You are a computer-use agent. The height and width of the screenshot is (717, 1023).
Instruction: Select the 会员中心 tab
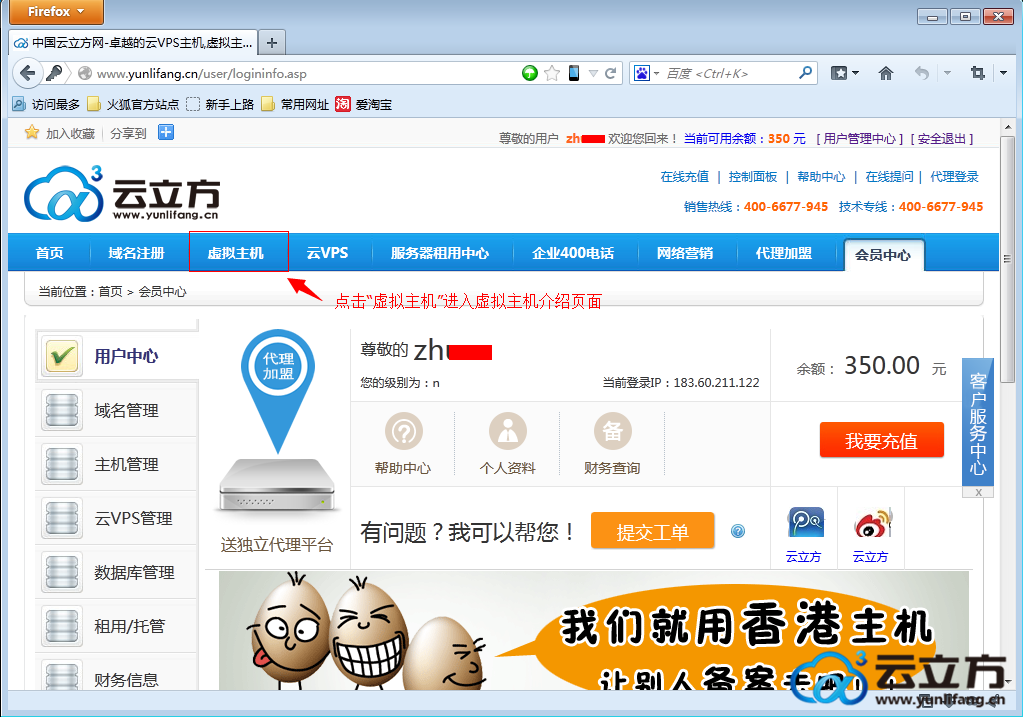[x=883, y=254]
